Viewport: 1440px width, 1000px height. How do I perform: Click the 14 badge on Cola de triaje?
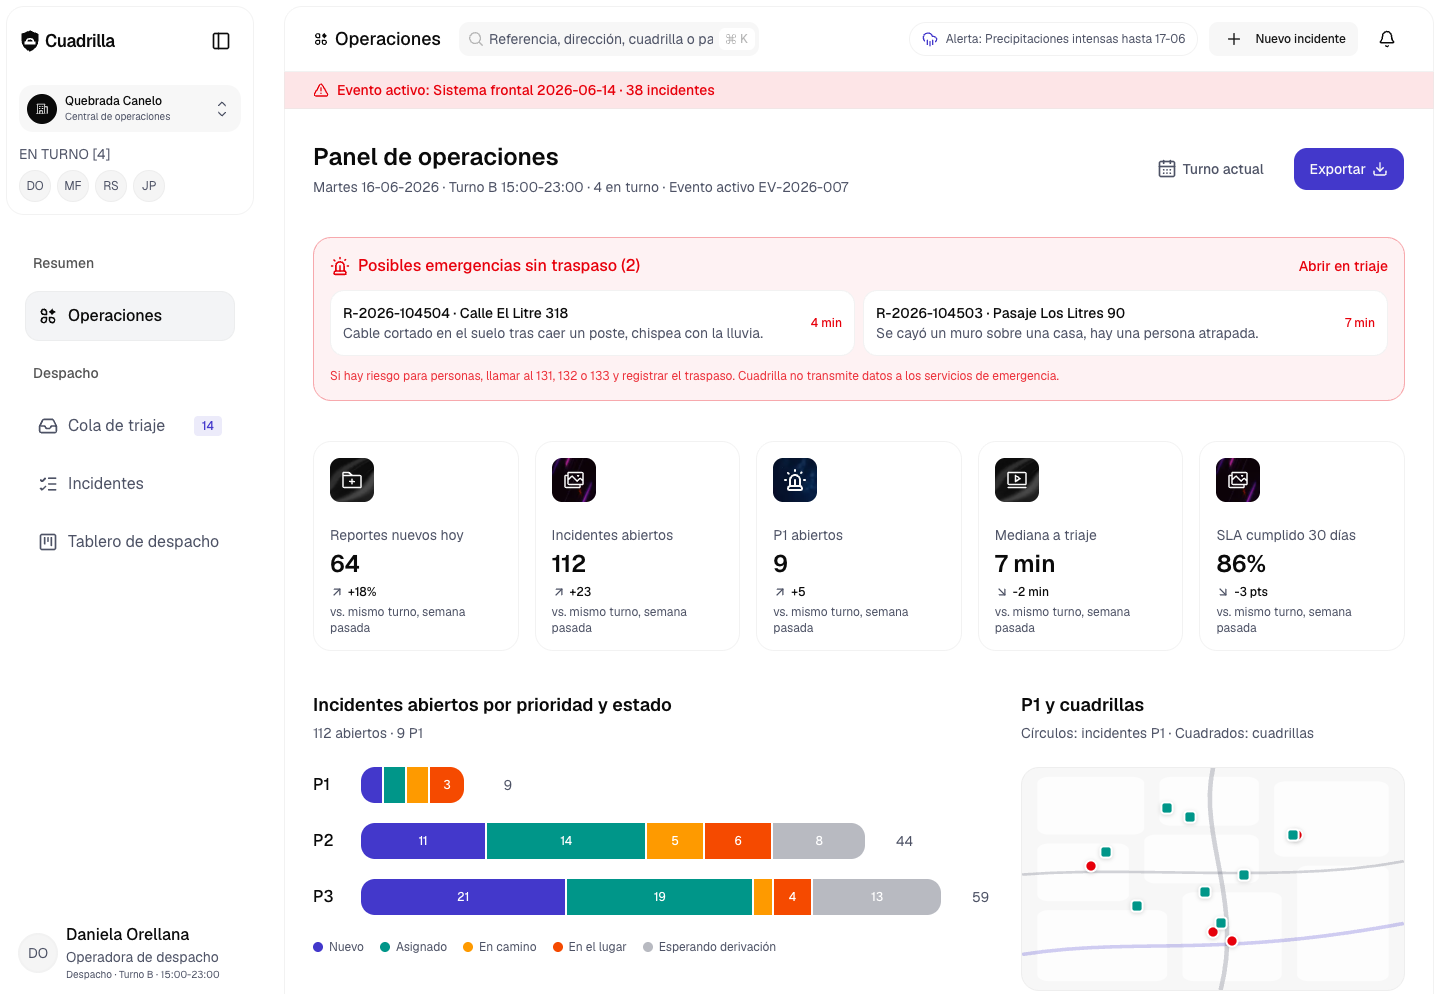[x=208, y=426]
